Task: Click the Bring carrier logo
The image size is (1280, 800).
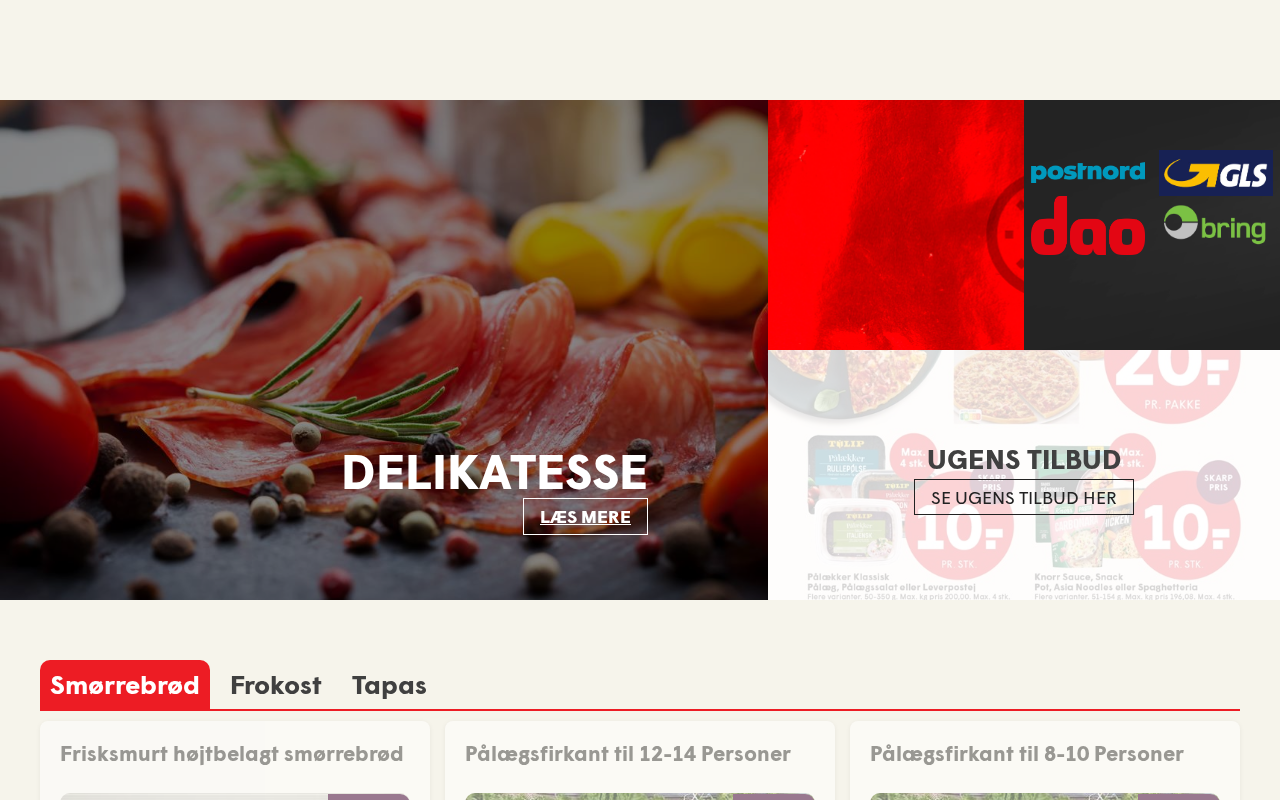Action: point(1215,225)
